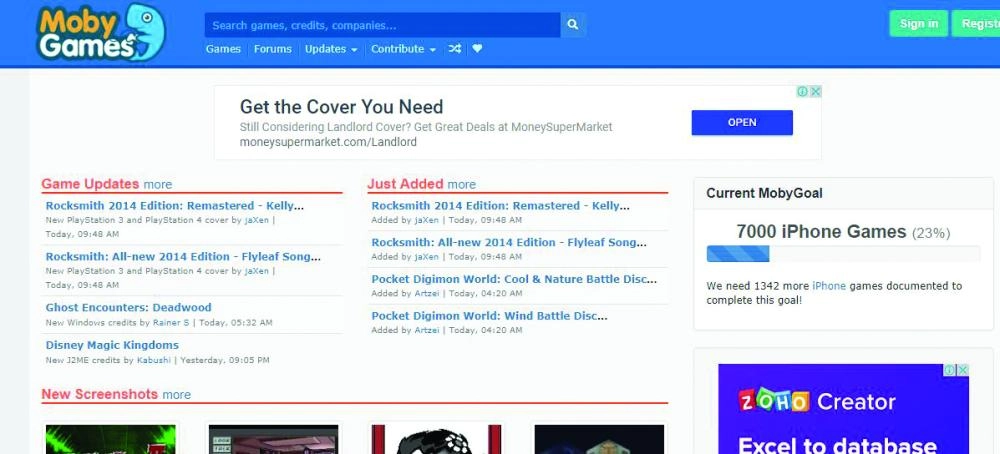Expand the Updates dropdown menu
Screen dimensions: 1000x454
pos(331,49)
